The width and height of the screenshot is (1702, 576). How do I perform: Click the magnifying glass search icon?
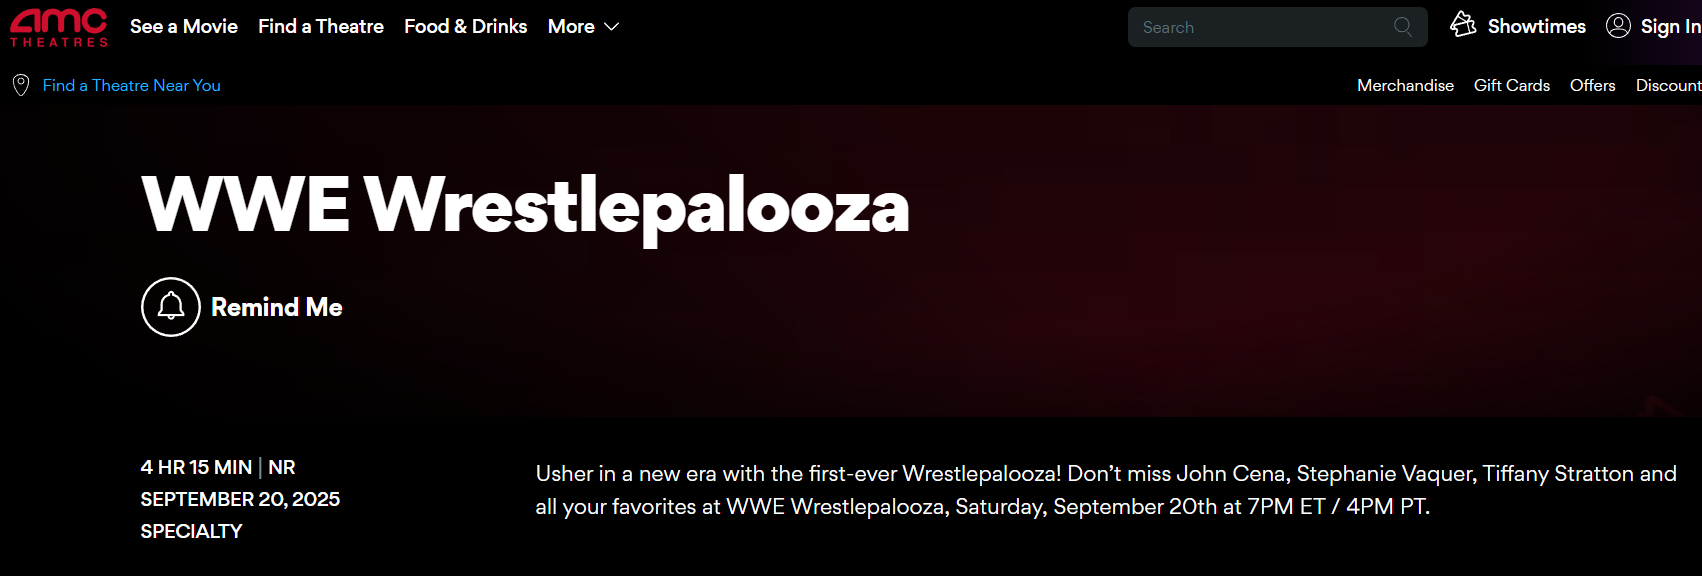tap(1403, 27)
